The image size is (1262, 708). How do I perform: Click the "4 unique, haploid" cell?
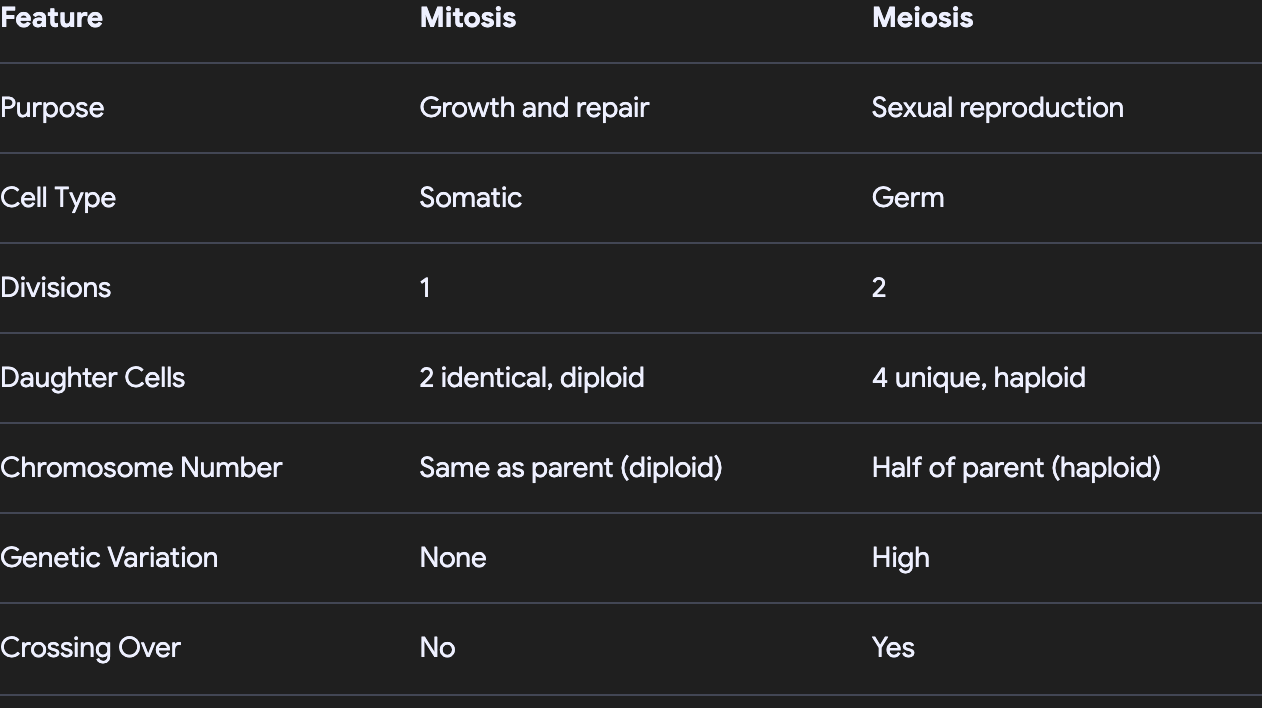978,378
